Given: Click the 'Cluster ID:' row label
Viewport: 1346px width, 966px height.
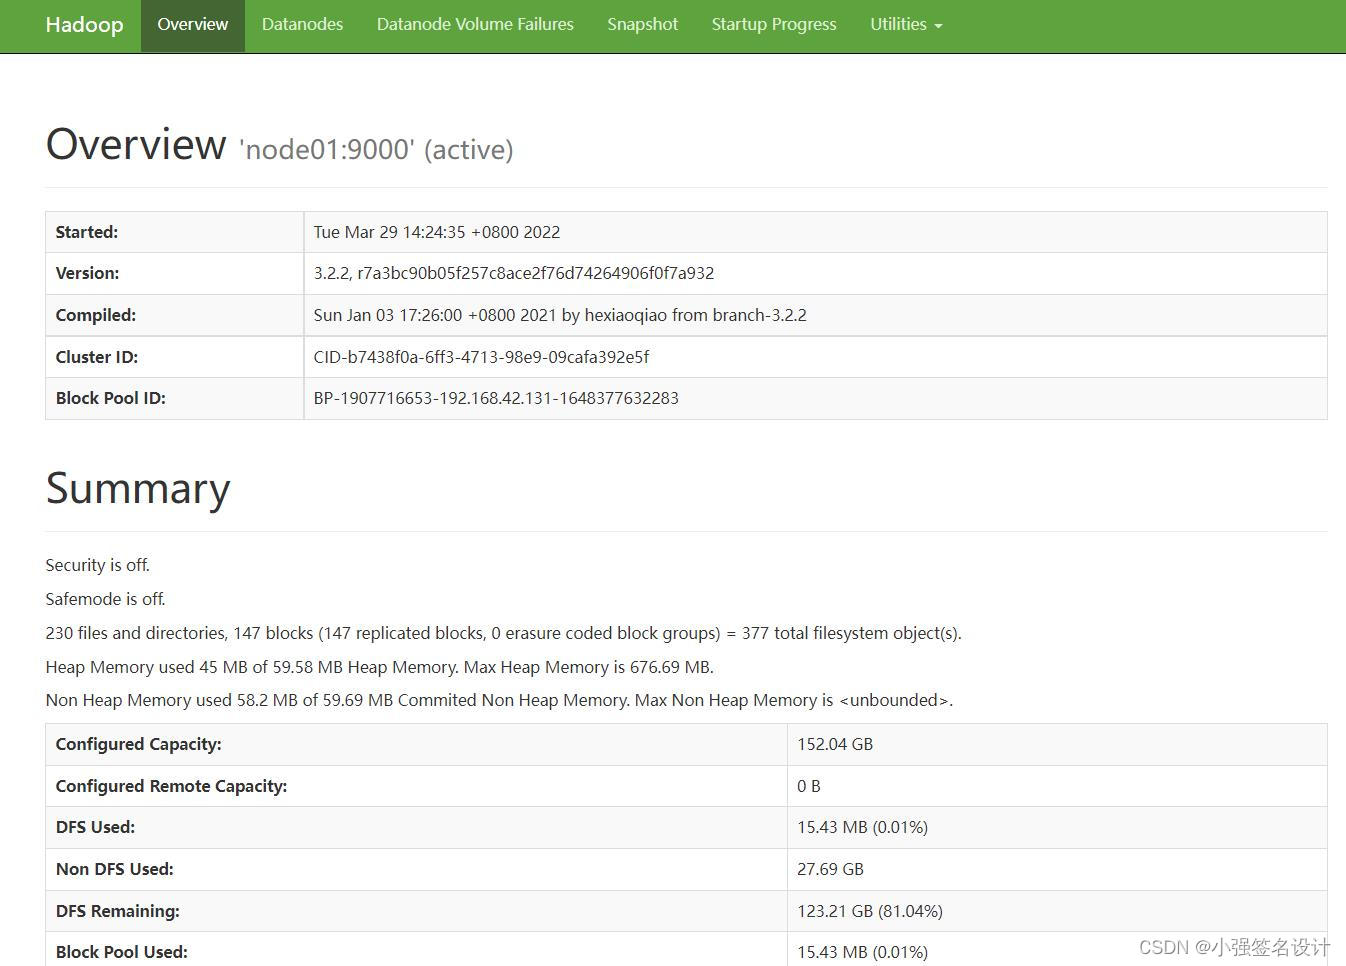Looking at the screenshot, I should click(97, 357).
